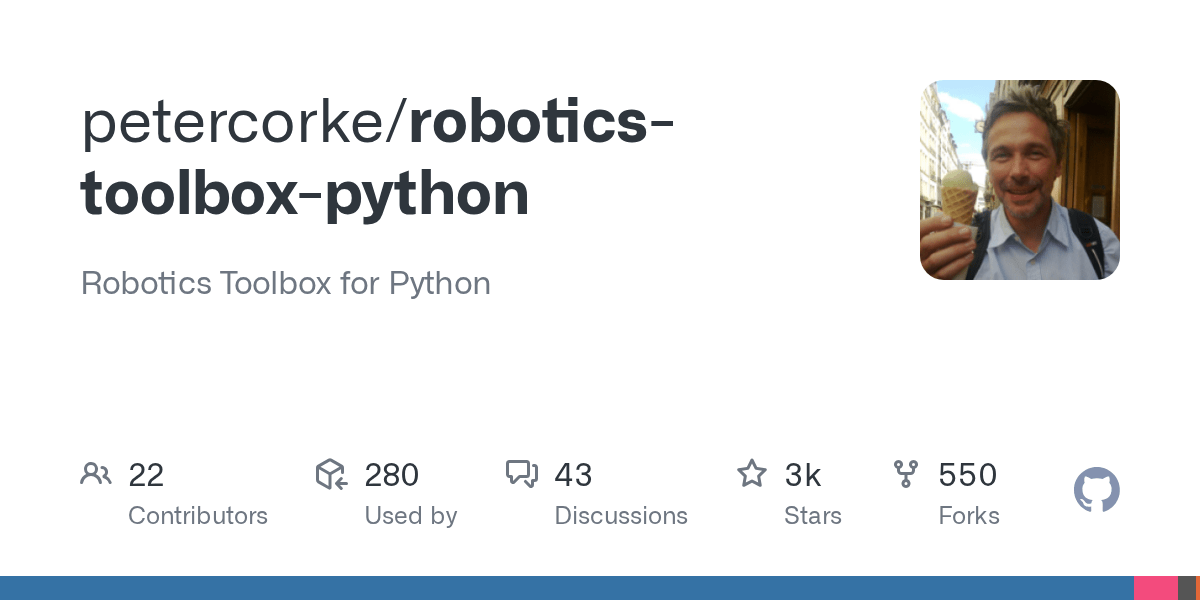Open the Discussions label
Screen dimensions: 1200x600
tap(621, 516)
